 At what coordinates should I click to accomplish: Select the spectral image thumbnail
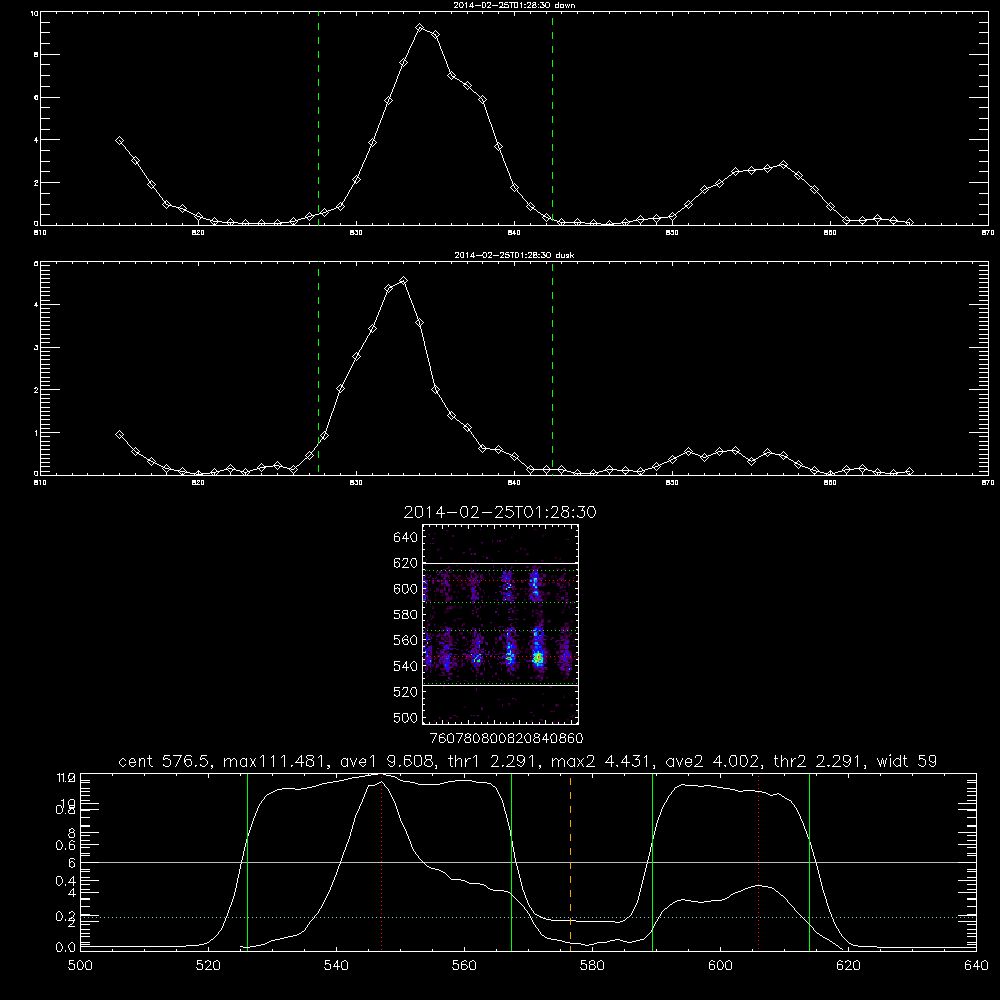[x=501, y=624]
